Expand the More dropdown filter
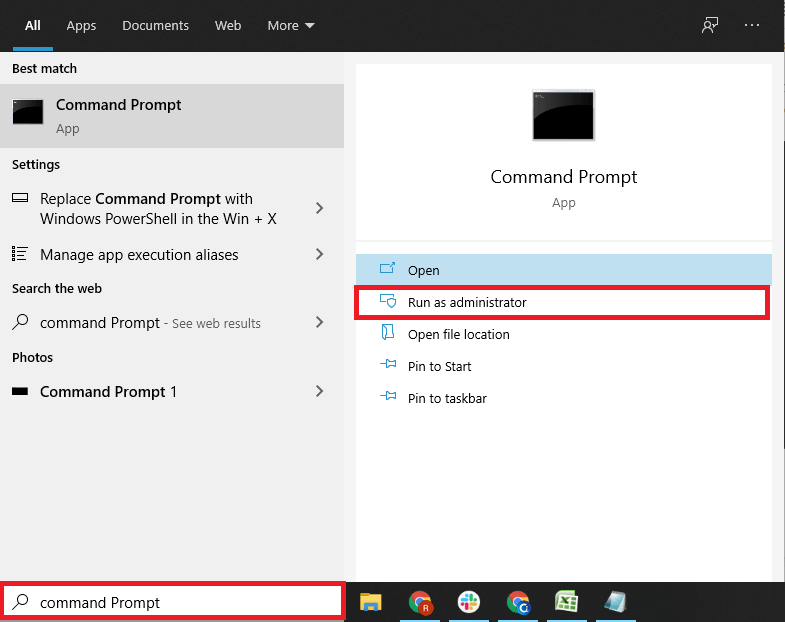This screenshot has height=622, width=785. click(x=290, y=26)
